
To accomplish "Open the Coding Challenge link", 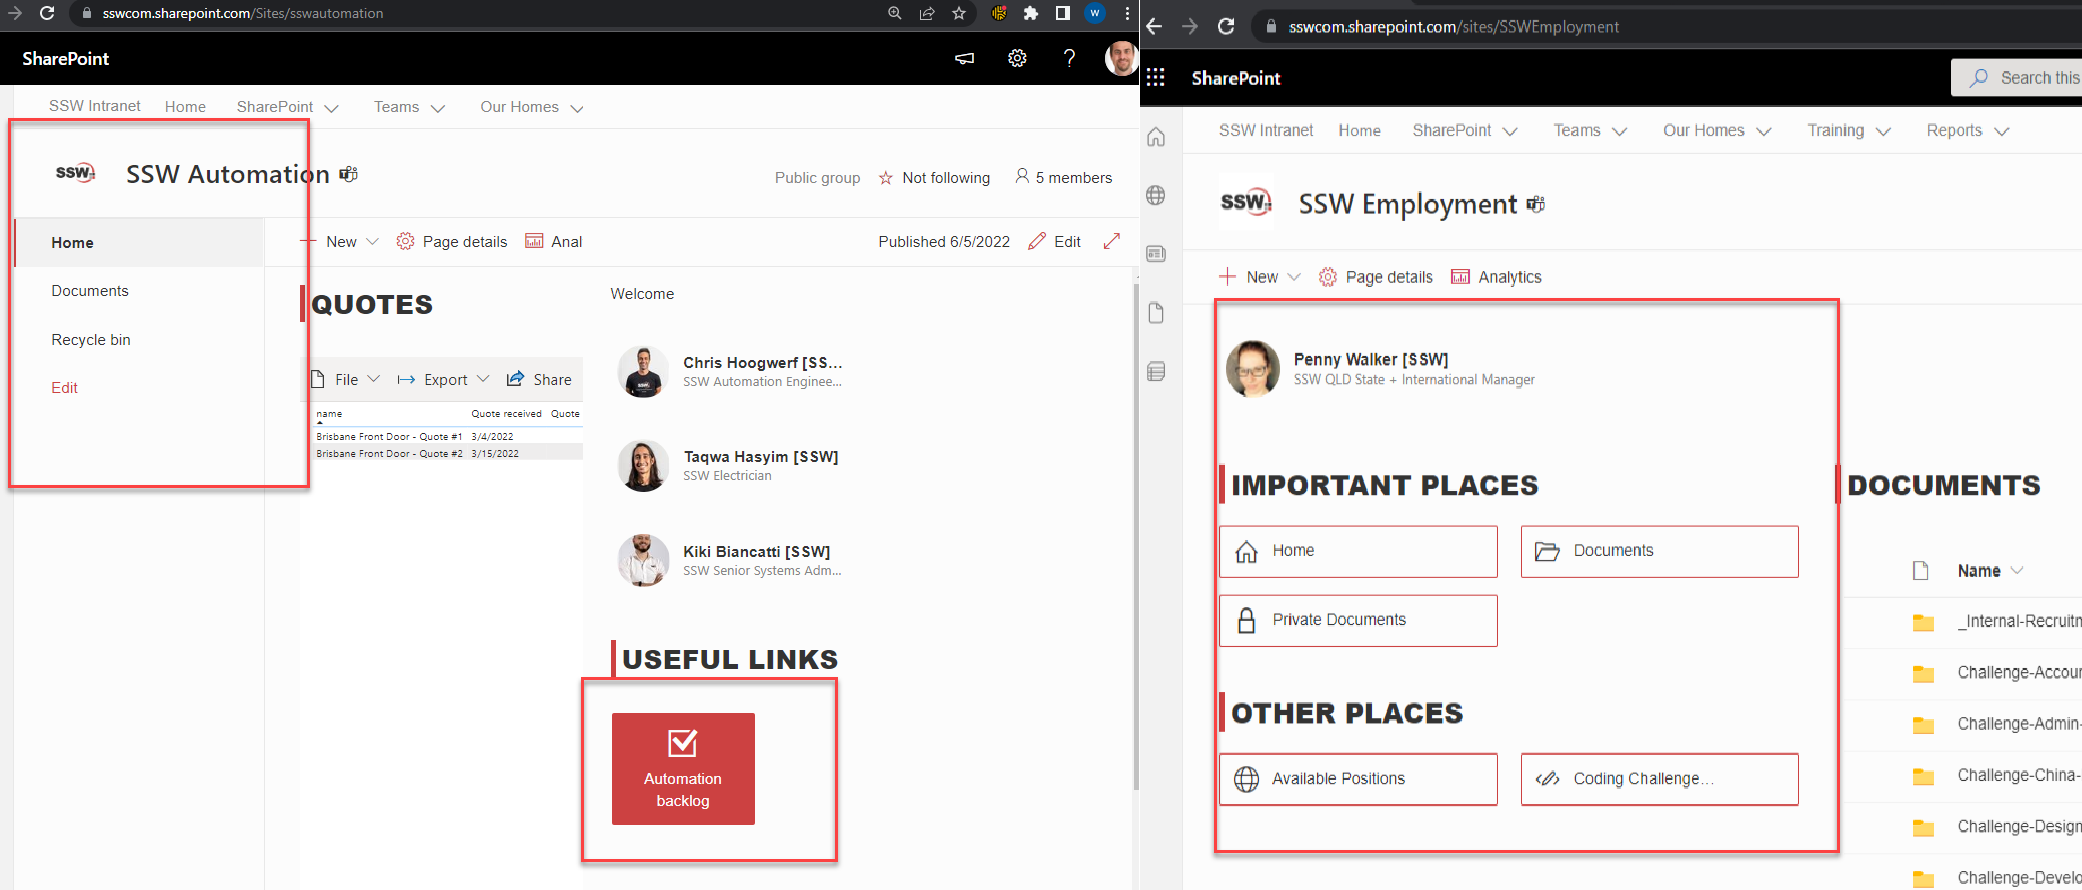I will click(x=1658, y=779).
